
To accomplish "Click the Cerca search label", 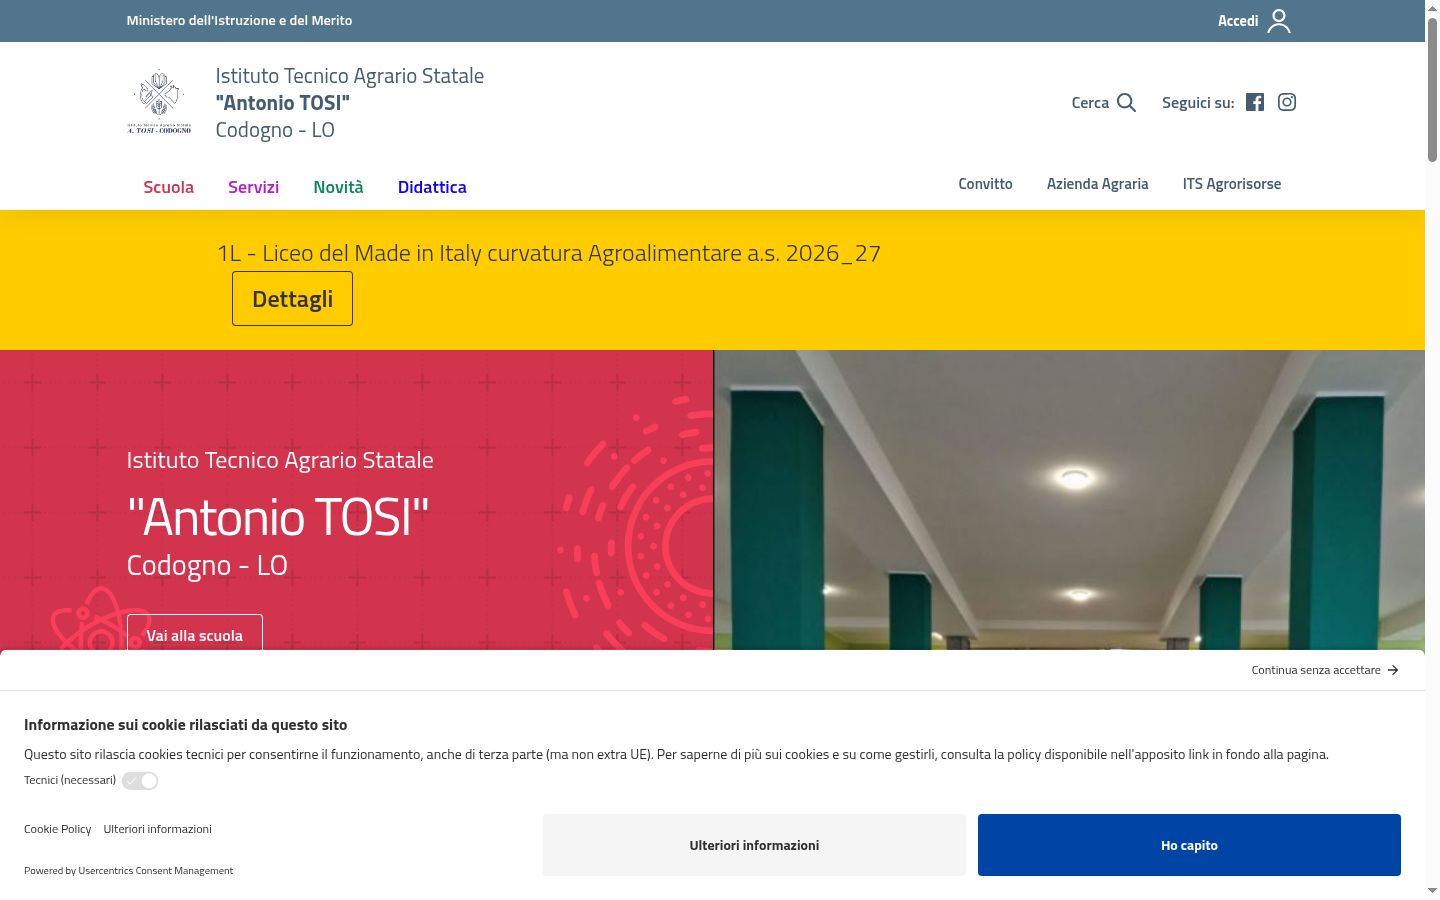I will (x=1090, y=102).
